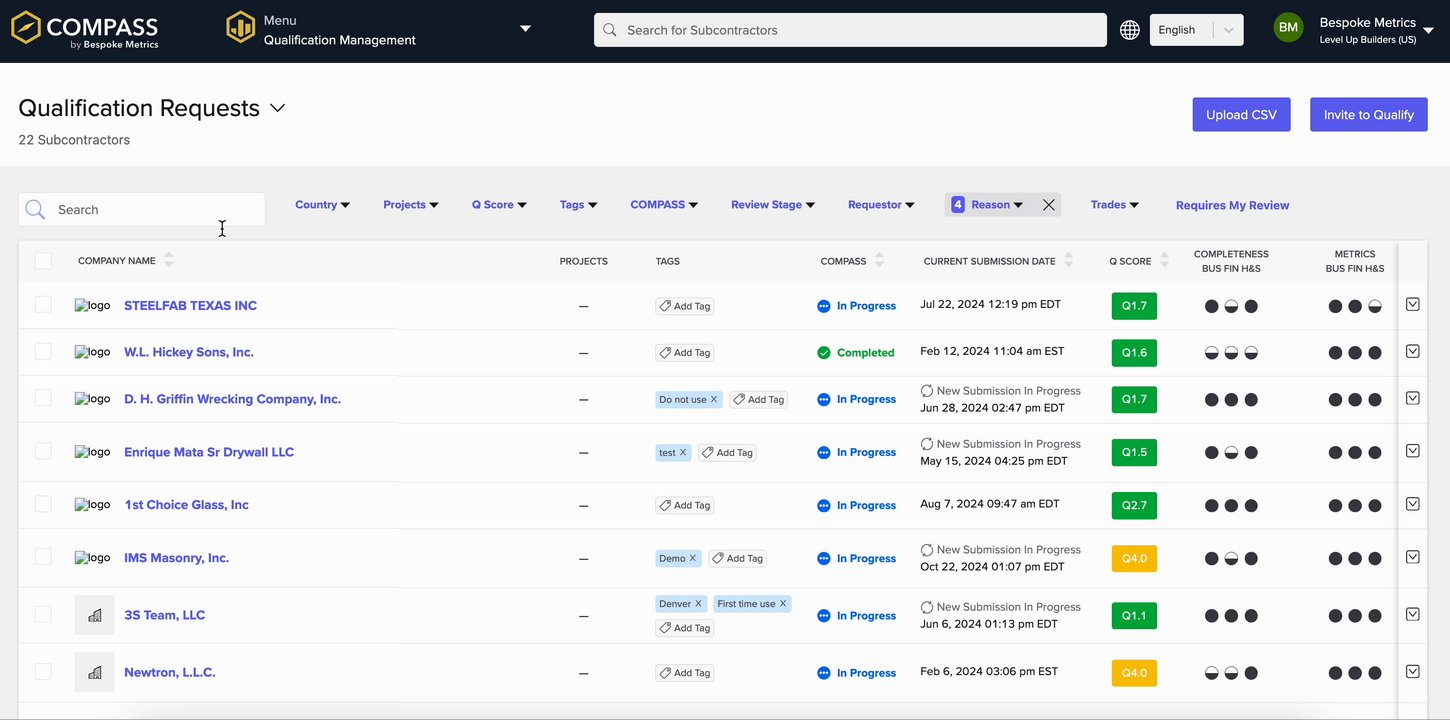The image size is (1450, 720).
Task: Click the BM user avatar
Action: [x=1288, y=28]
